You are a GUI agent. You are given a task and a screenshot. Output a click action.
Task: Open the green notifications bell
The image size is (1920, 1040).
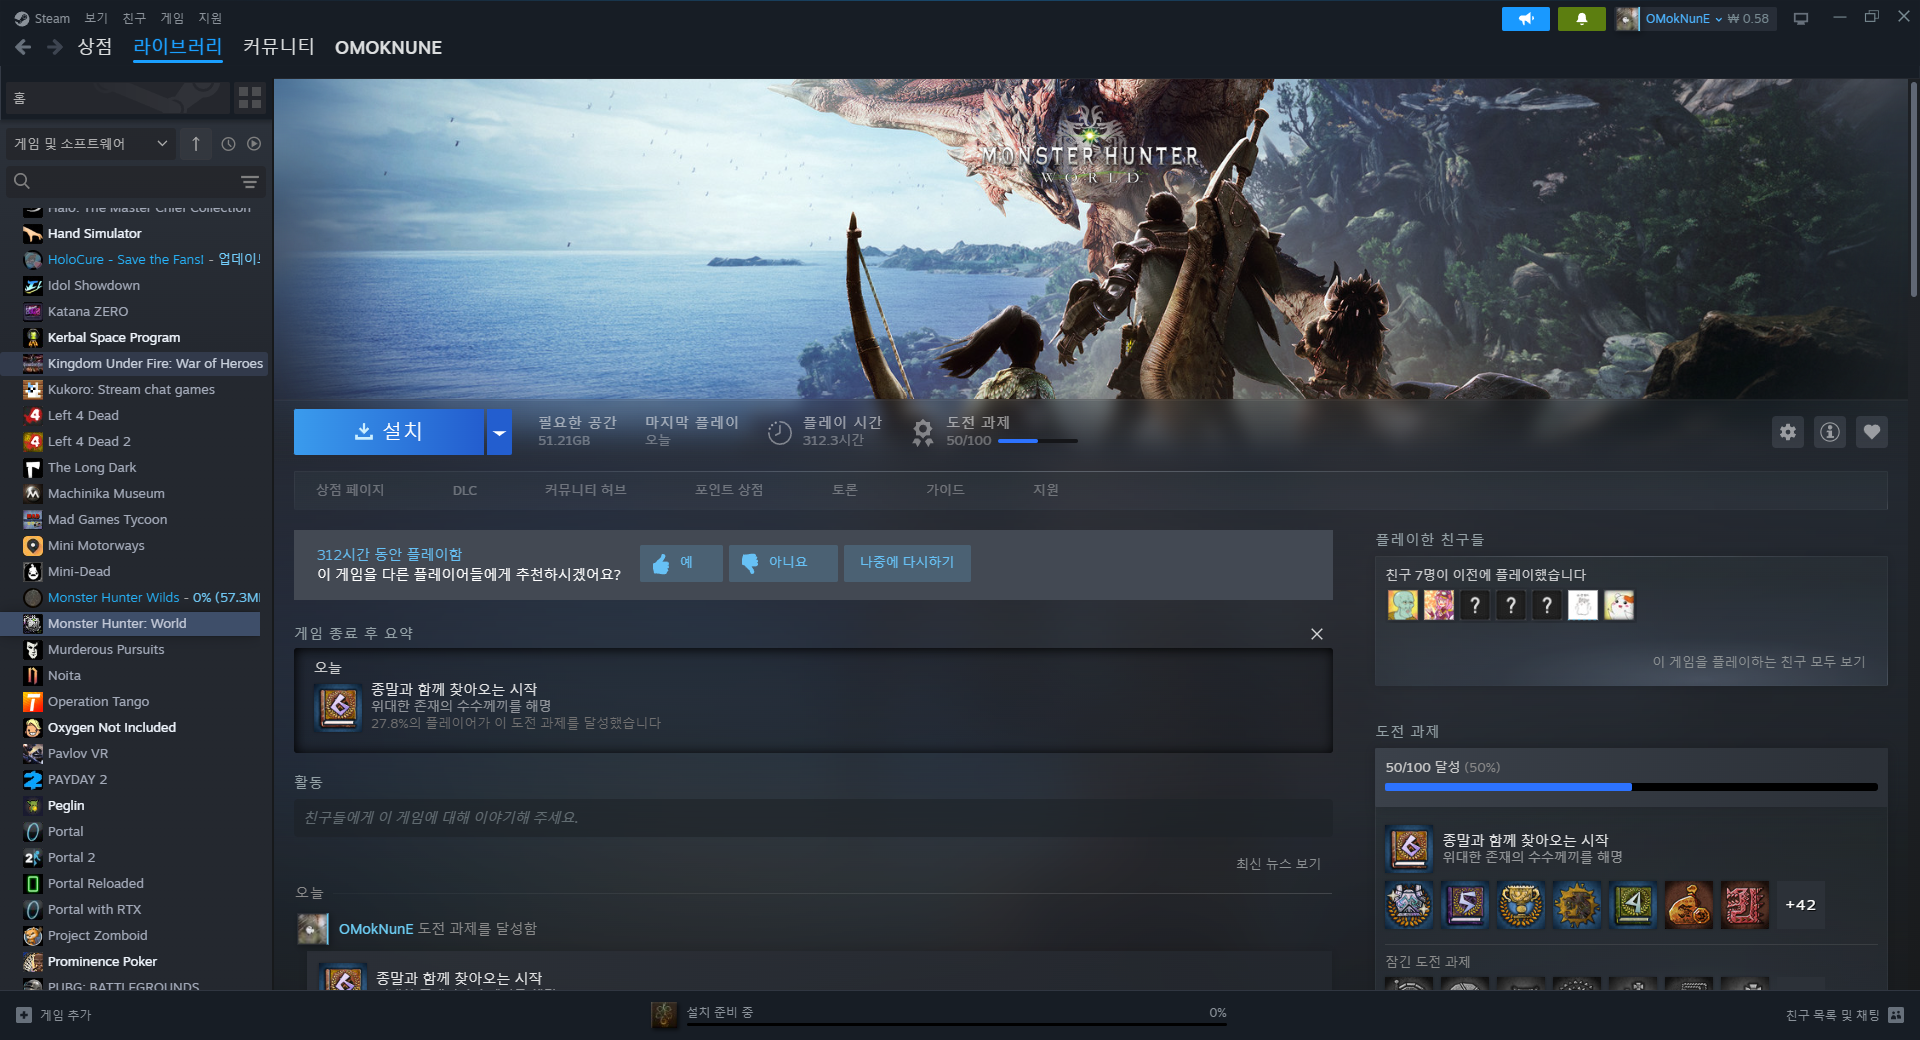[1581, 18]
